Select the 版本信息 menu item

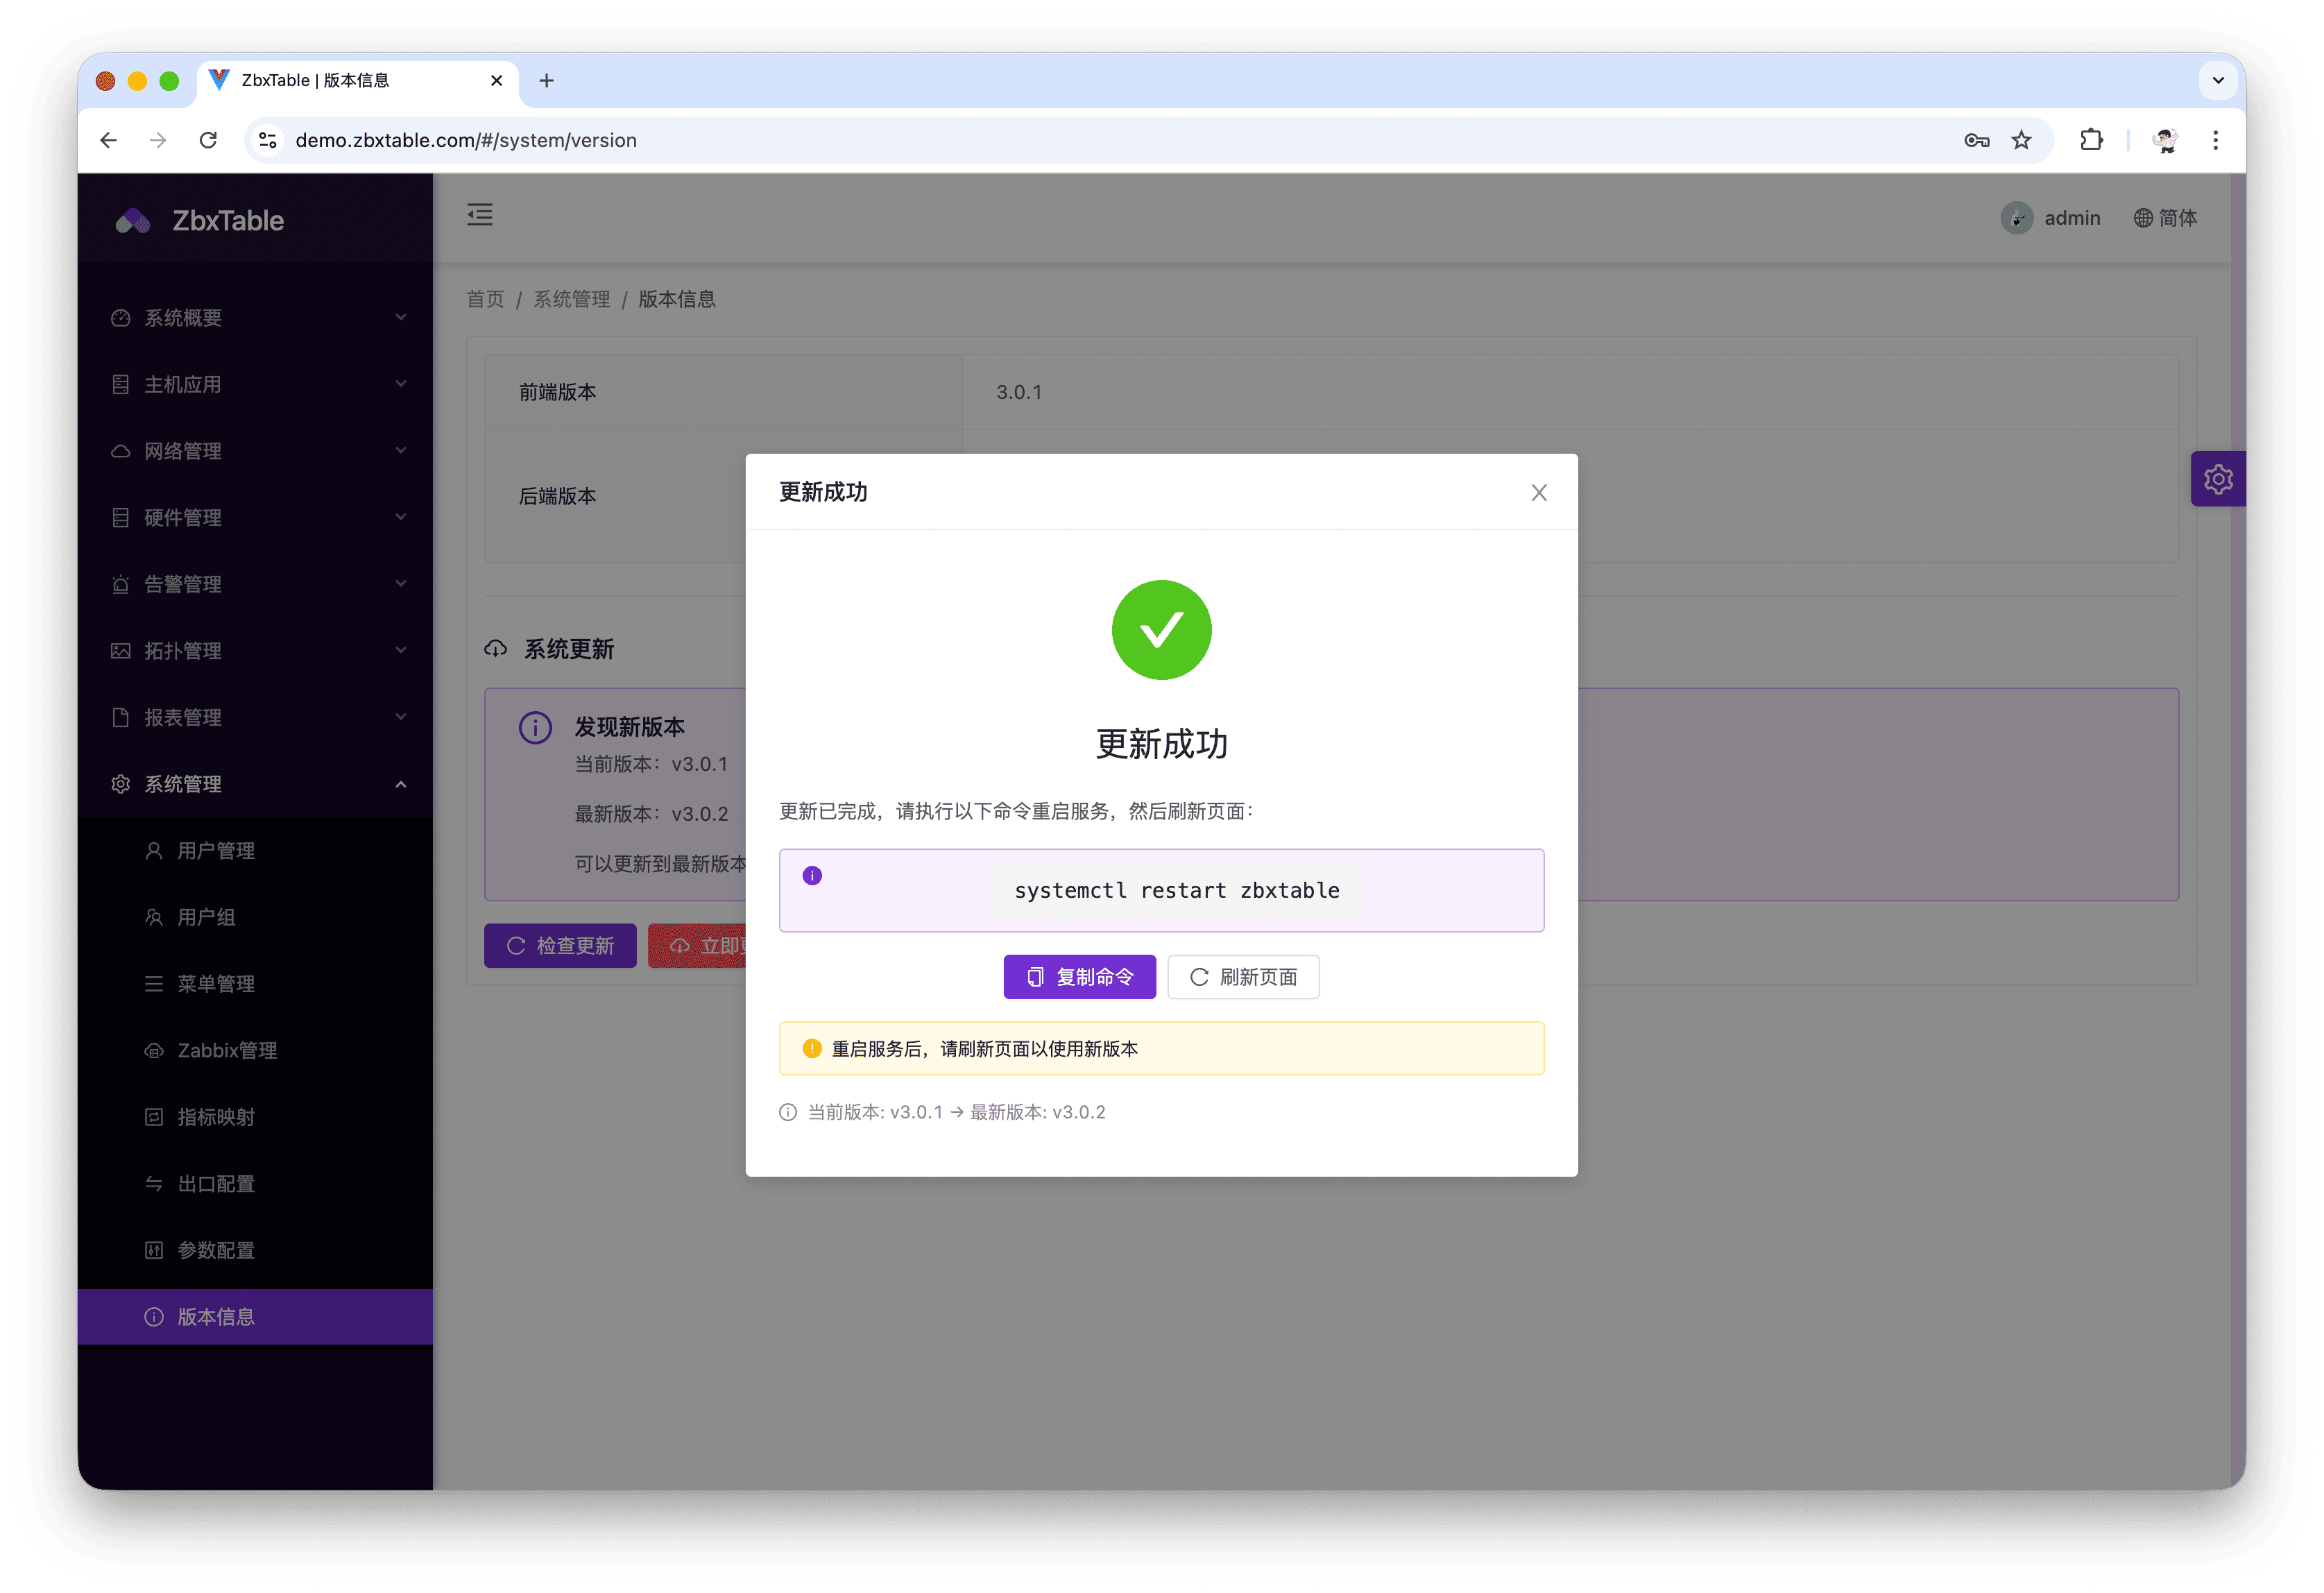[216, 1317]
